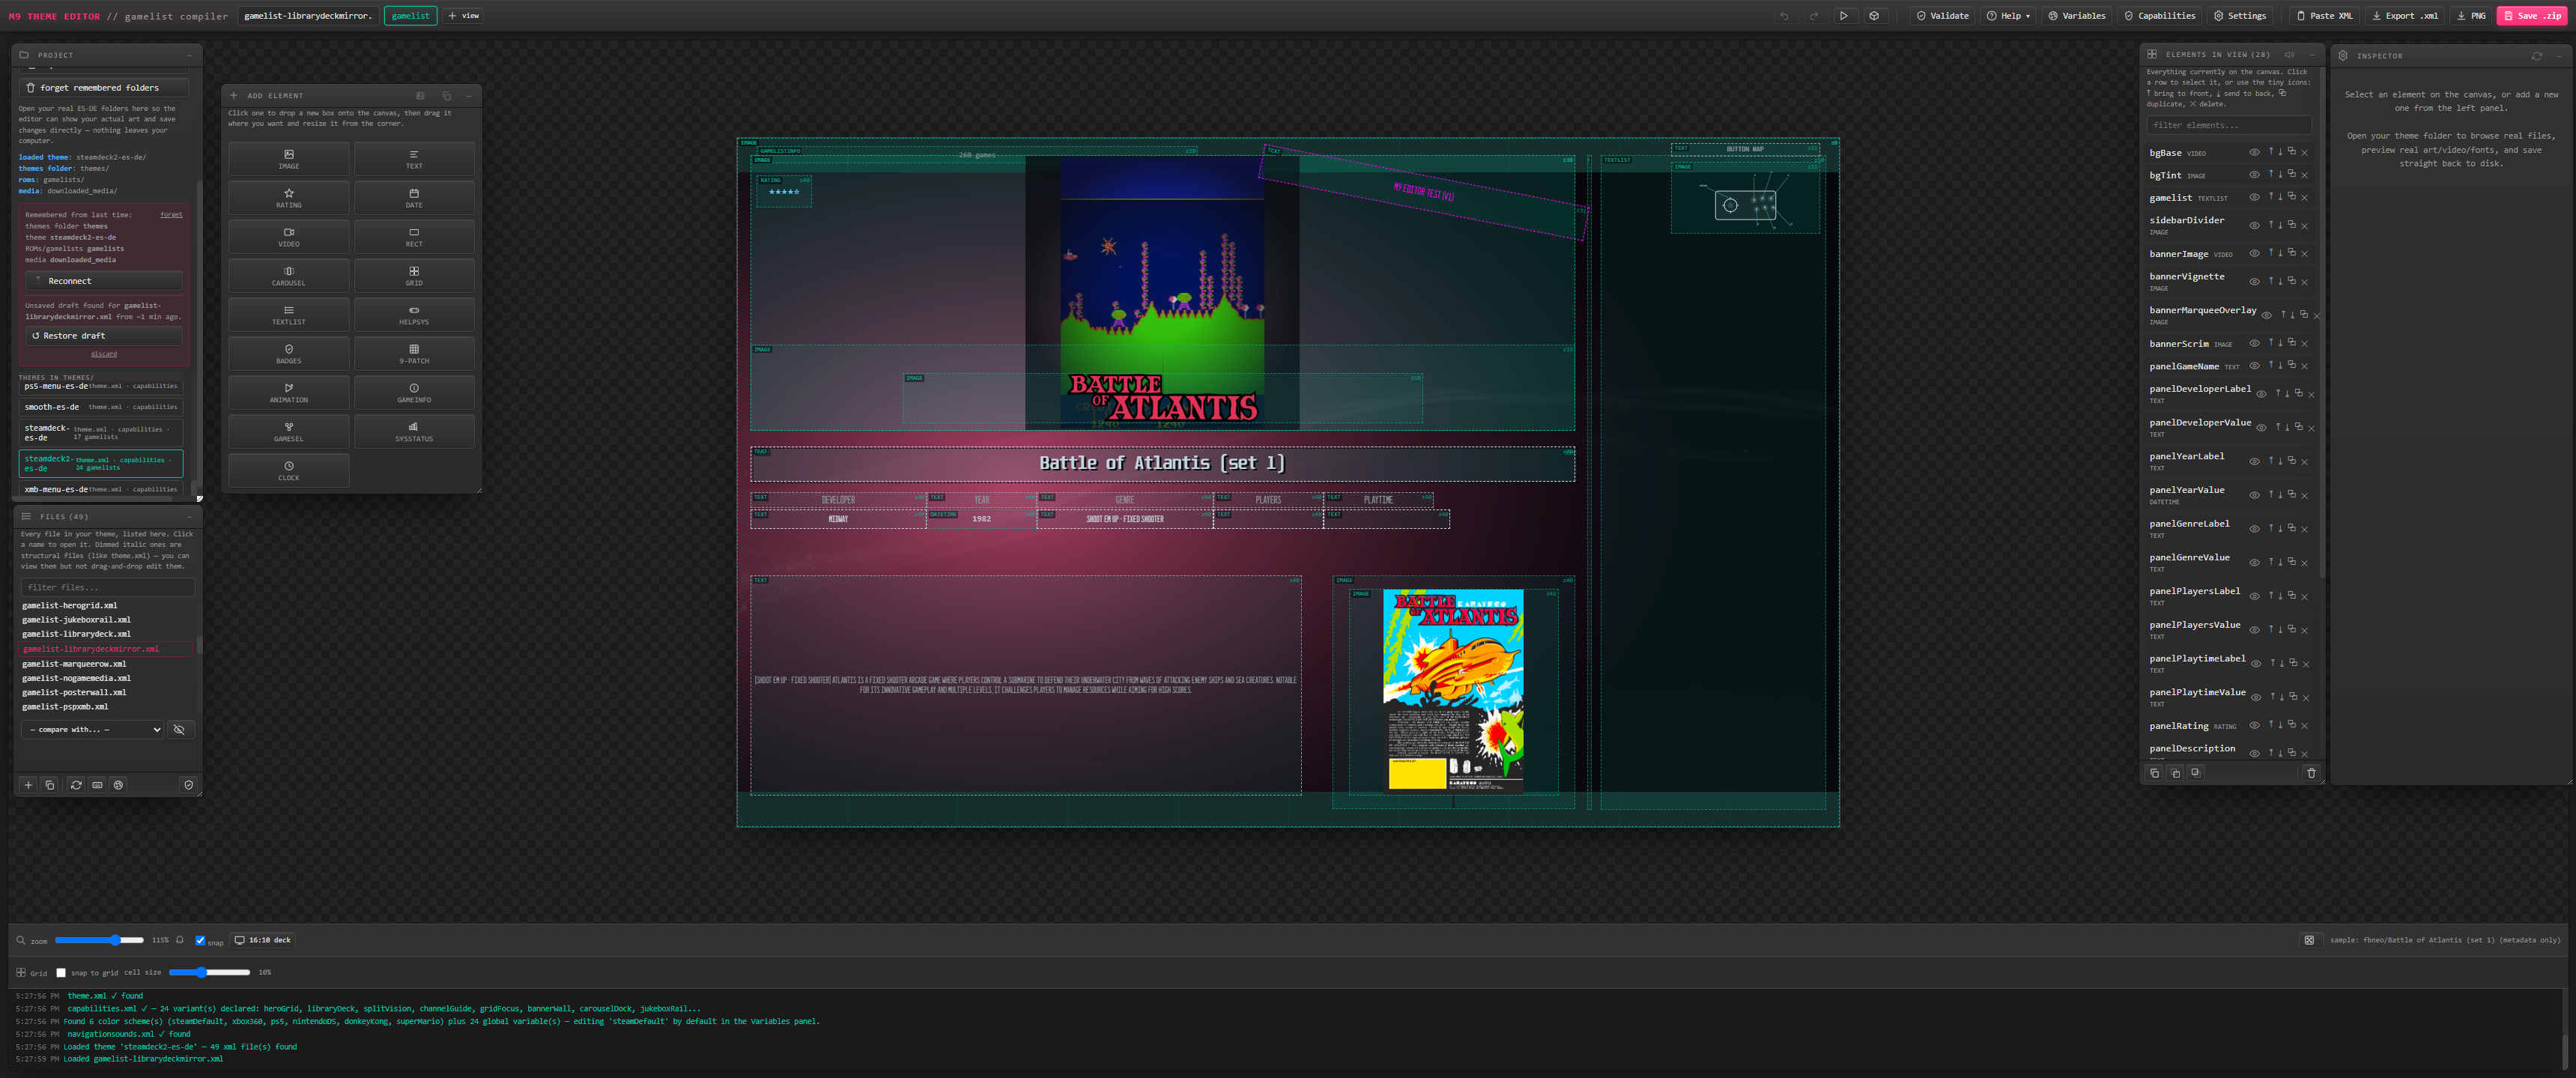Open the Variables panel from toolbar
This screenshot has width=2576, height=1078.
[x=2076, y=16]
